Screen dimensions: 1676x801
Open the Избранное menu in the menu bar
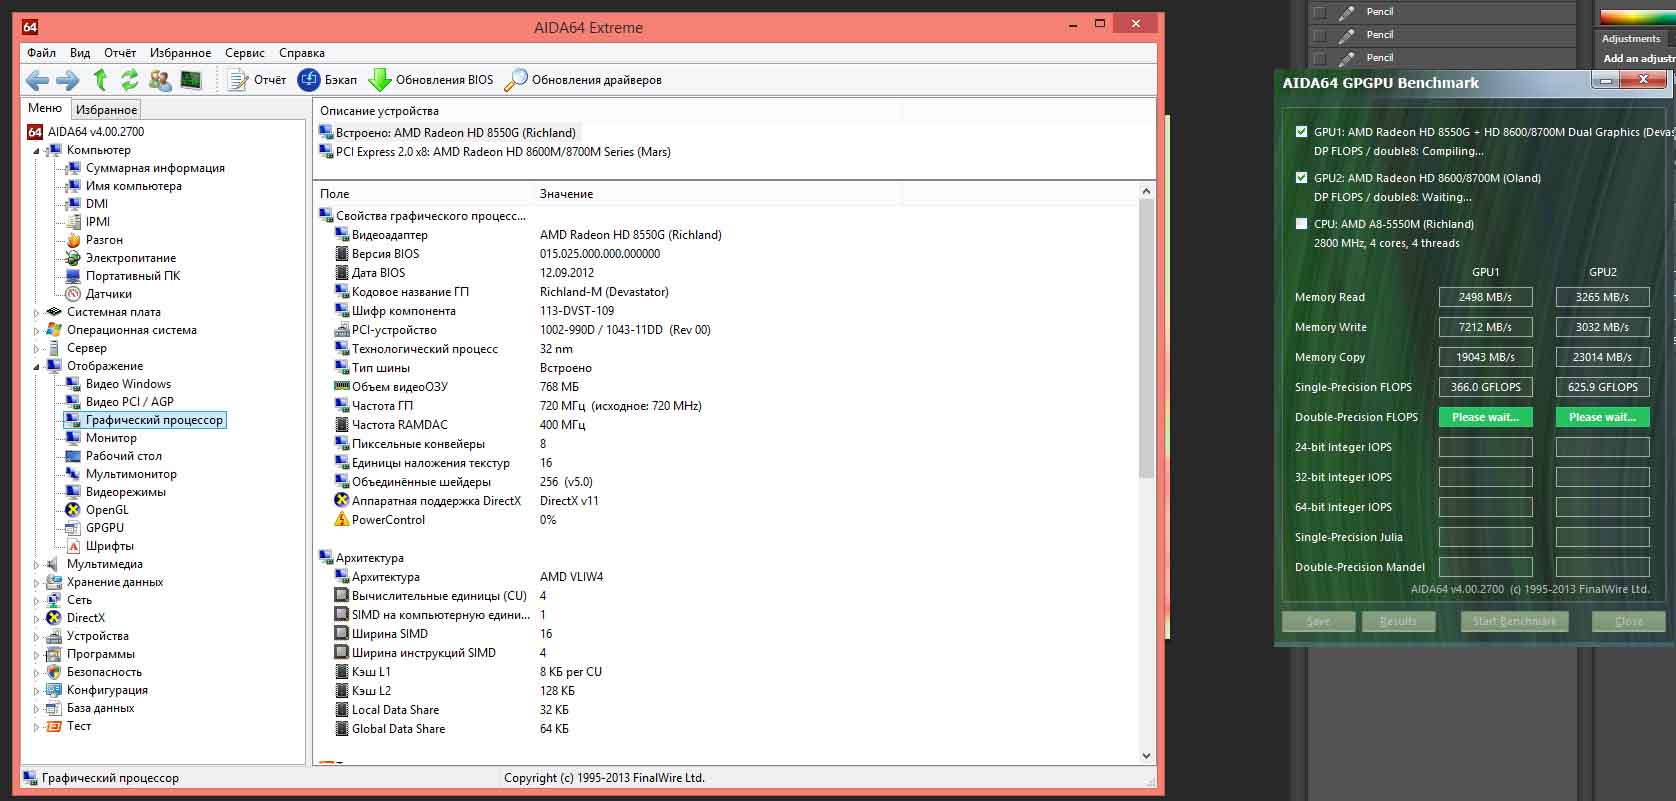[x=181, y=53]
